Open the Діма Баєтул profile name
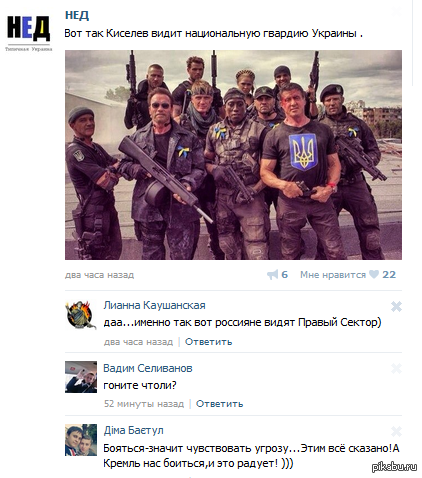This screenshot has width=422, height=478. click(134, 430)
